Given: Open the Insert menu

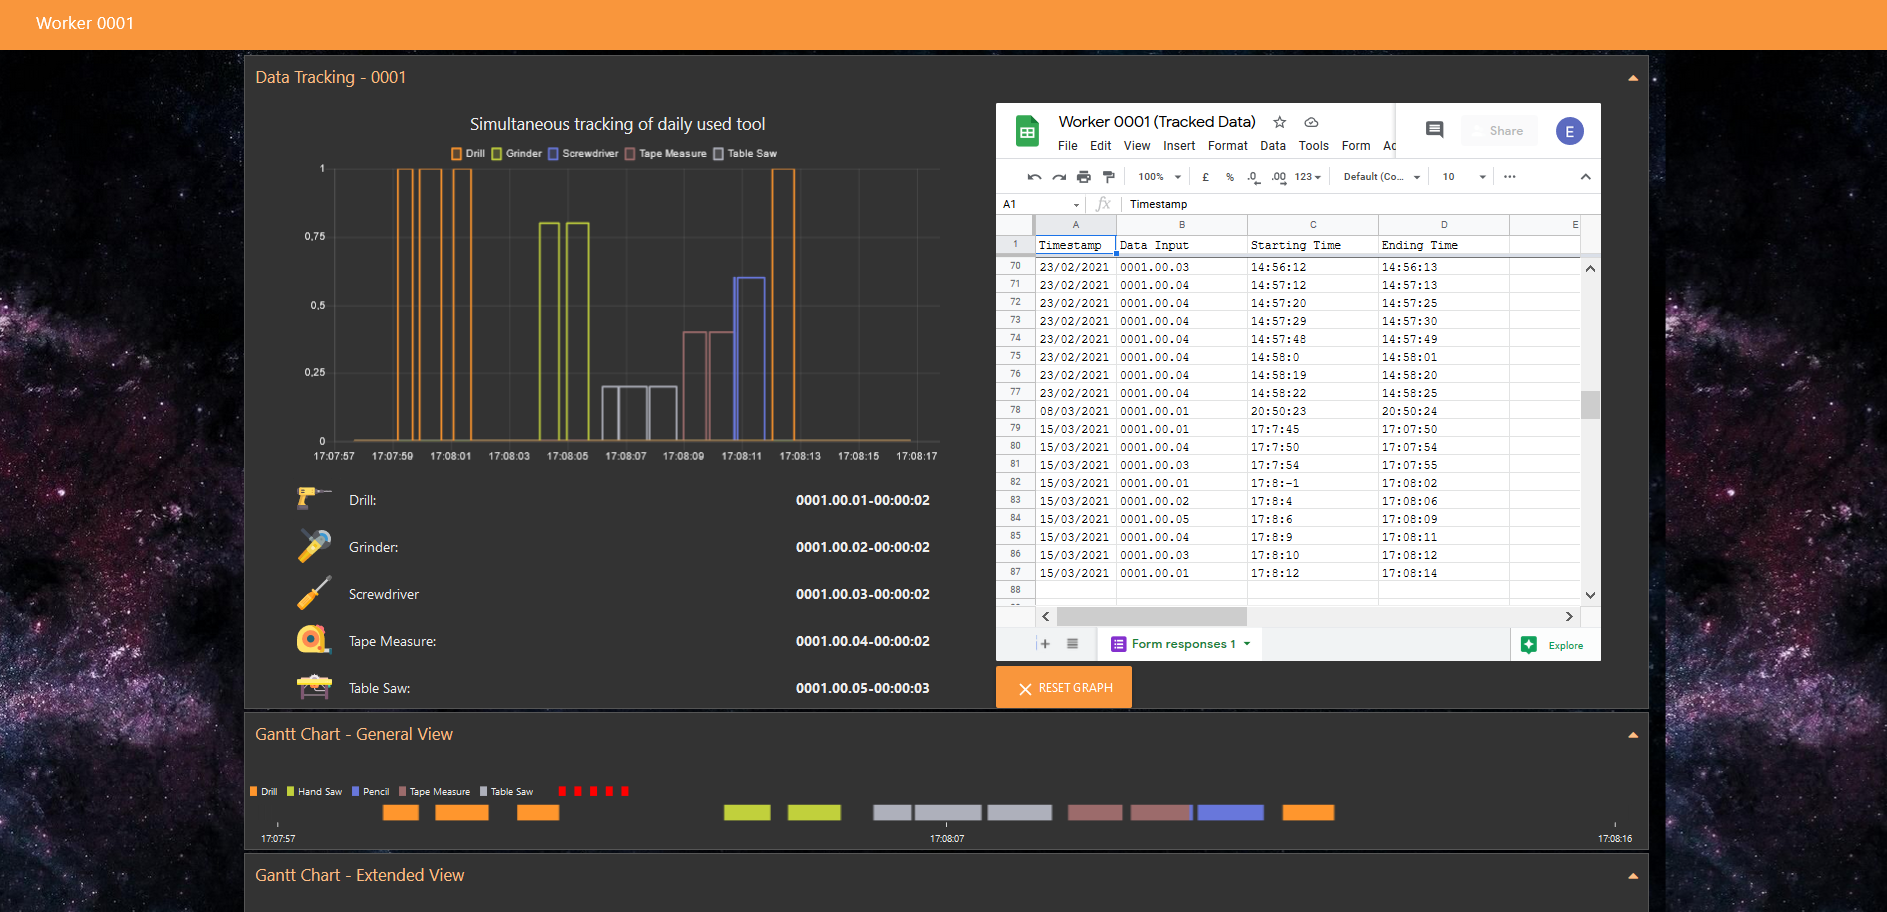Looking at the screenshot, I should tap(1179, 146).
